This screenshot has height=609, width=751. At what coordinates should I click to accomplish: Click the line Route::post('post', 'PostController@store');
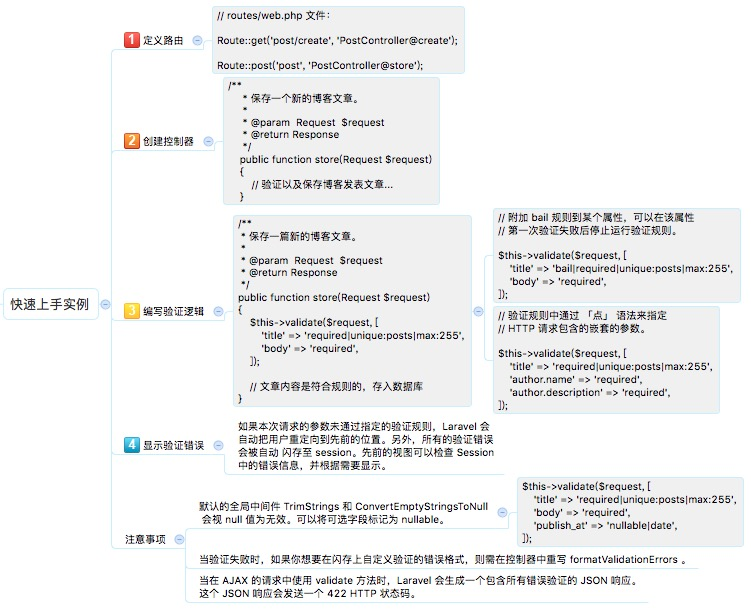(320, 66)
